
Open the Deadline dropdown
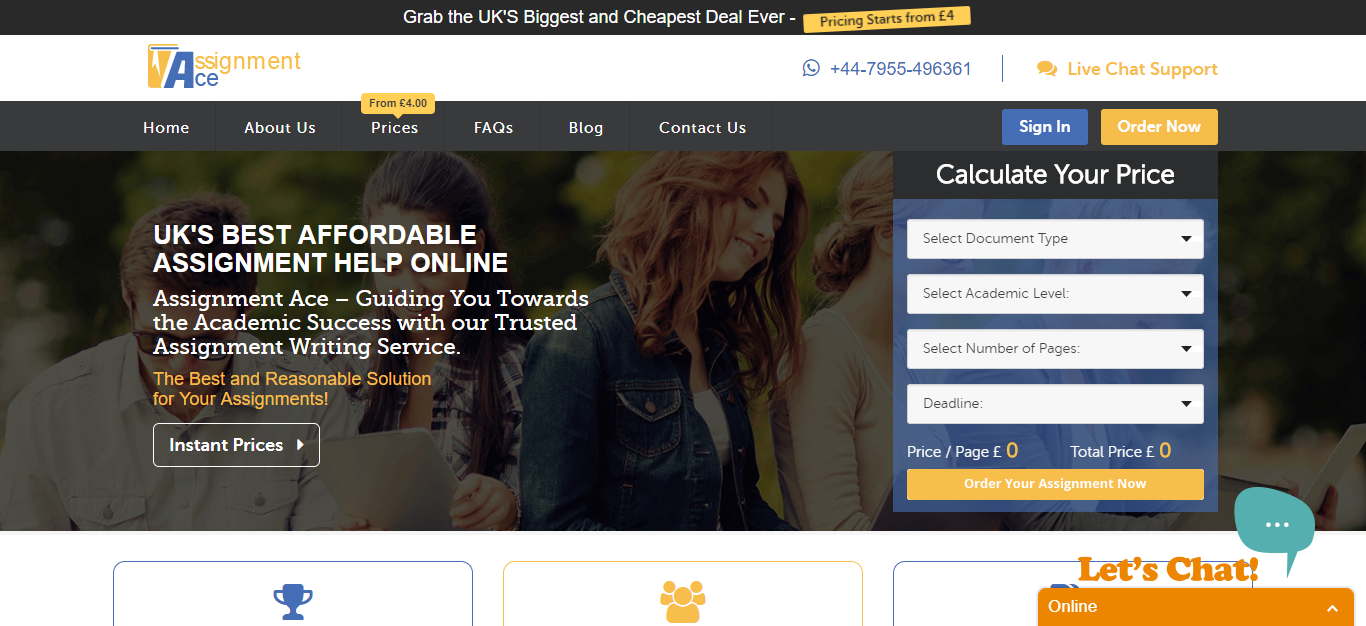point(1055,404)
